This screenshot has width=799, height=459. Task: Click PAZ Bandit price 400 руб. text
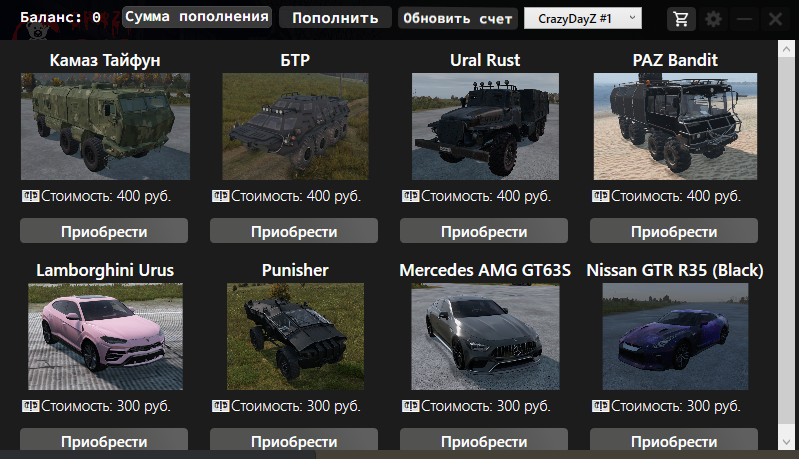tap(676, 196)
